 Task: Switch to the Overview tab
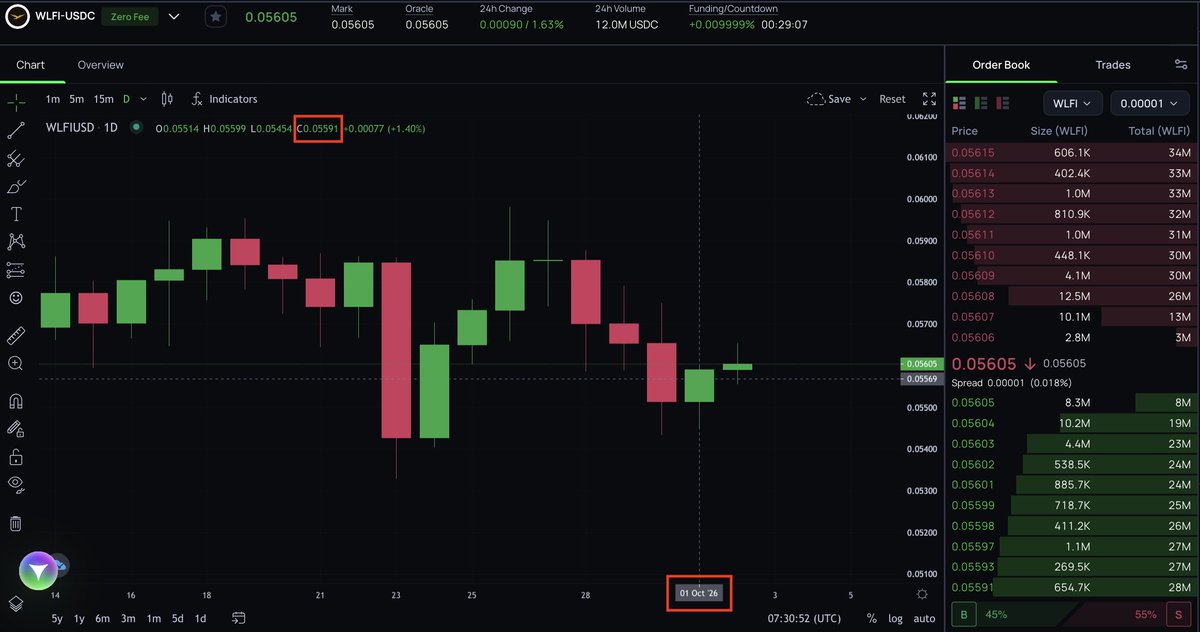click(x=101, y=65)
